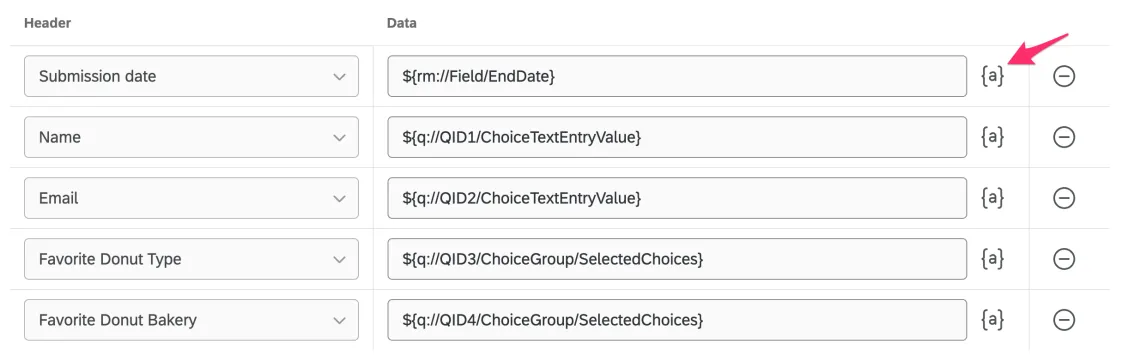Remove the Email row with minus button
The height and width of the screenshot is (361, 1140).
(1064, 198)
